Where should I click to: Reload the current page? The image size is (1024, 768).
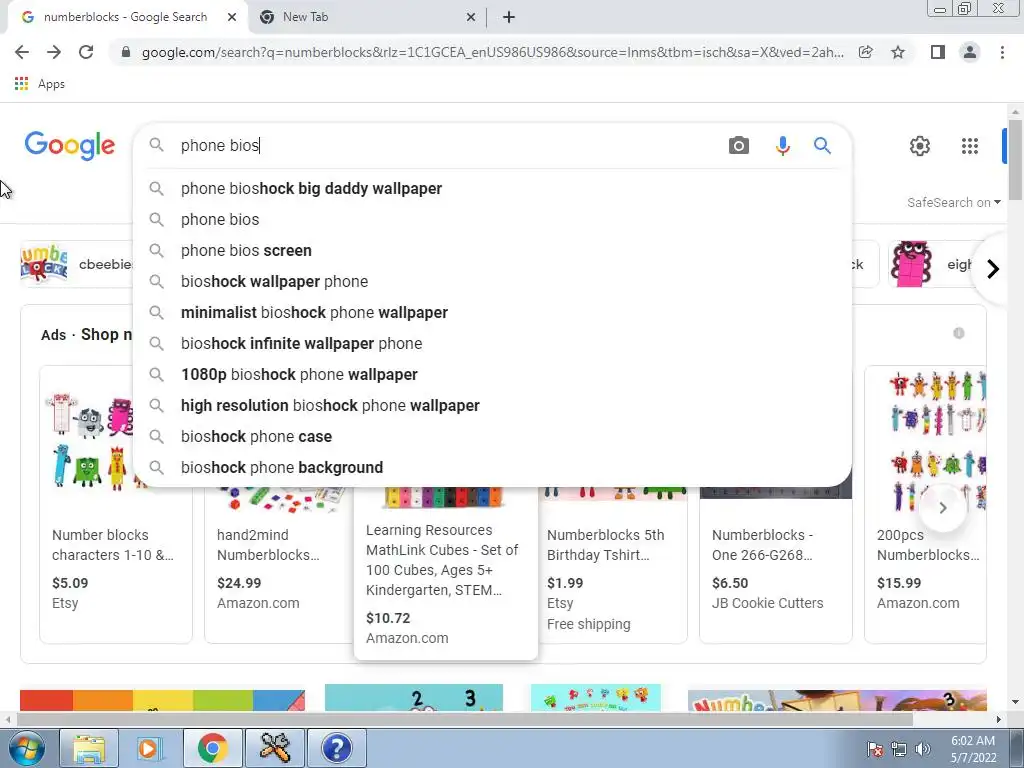86,52
